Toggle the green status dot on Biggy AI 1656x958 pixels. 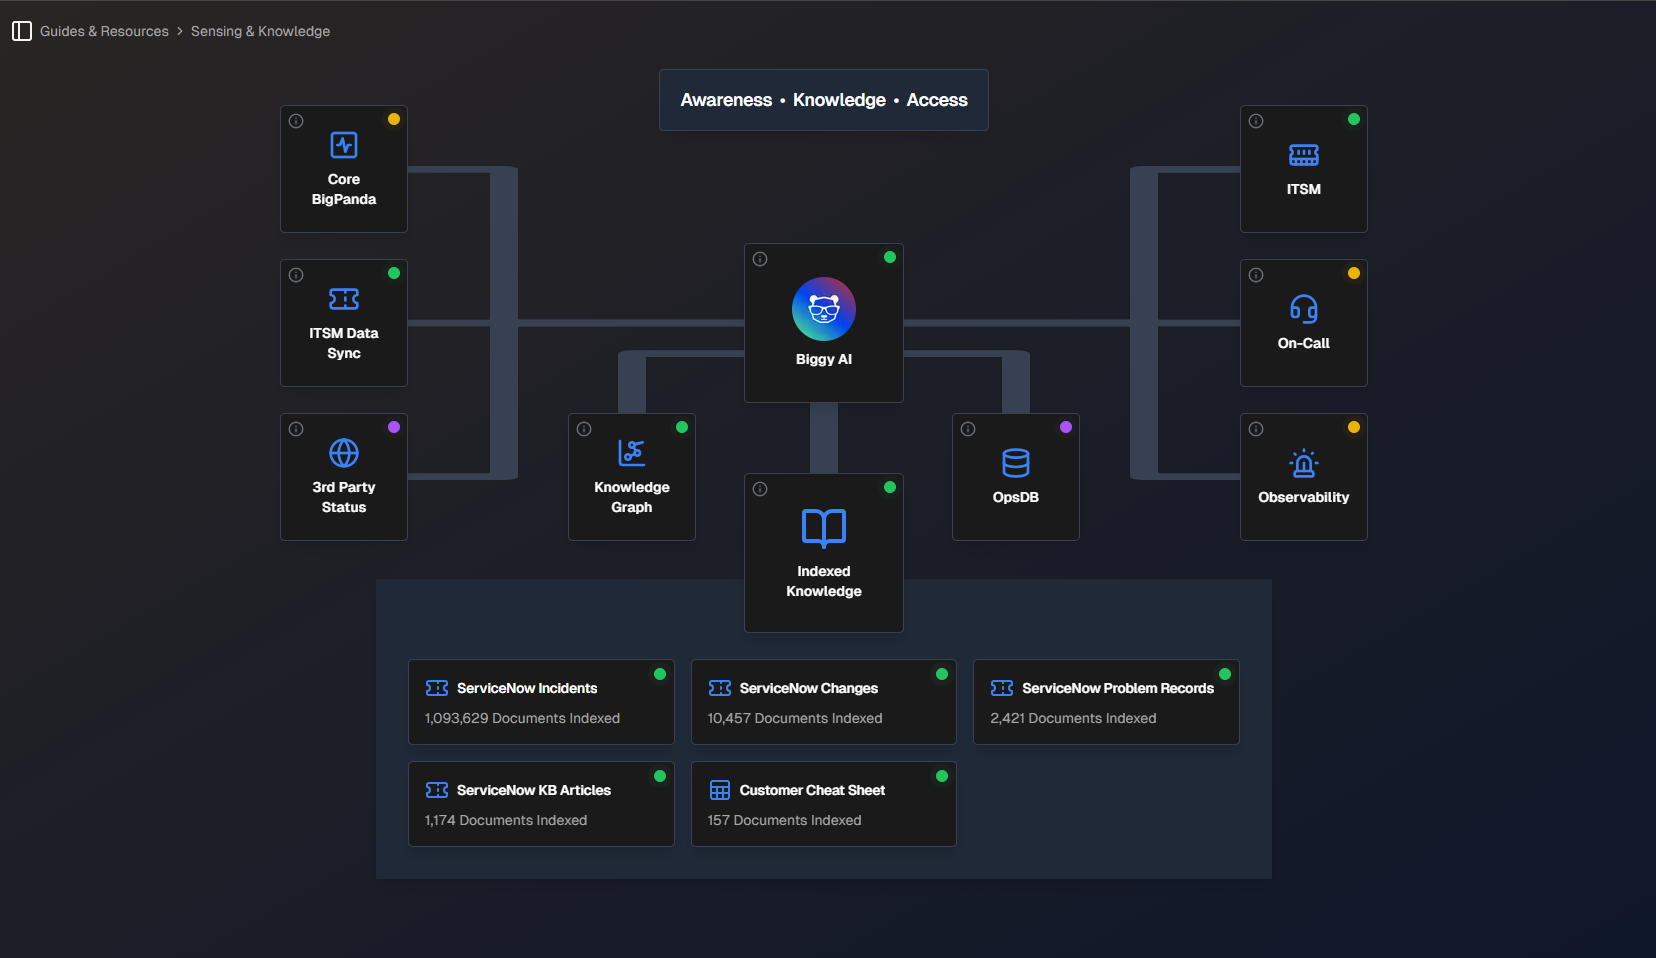pyautogui.click(x=890, y=257)
